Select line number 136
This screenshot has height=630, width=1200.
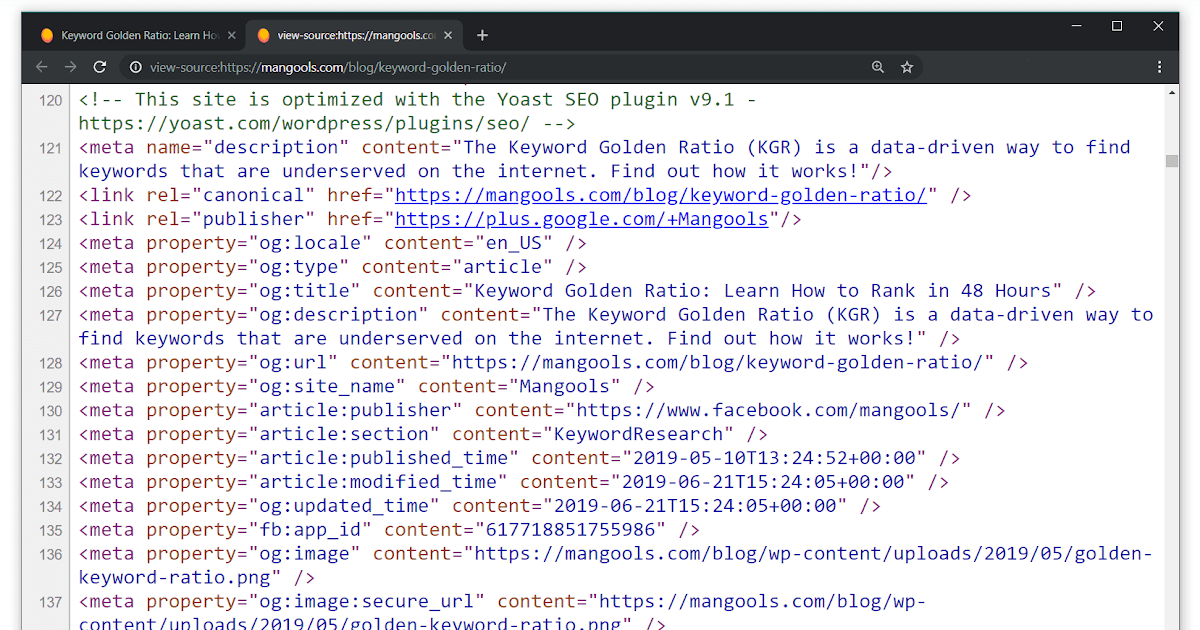point(50,555)
